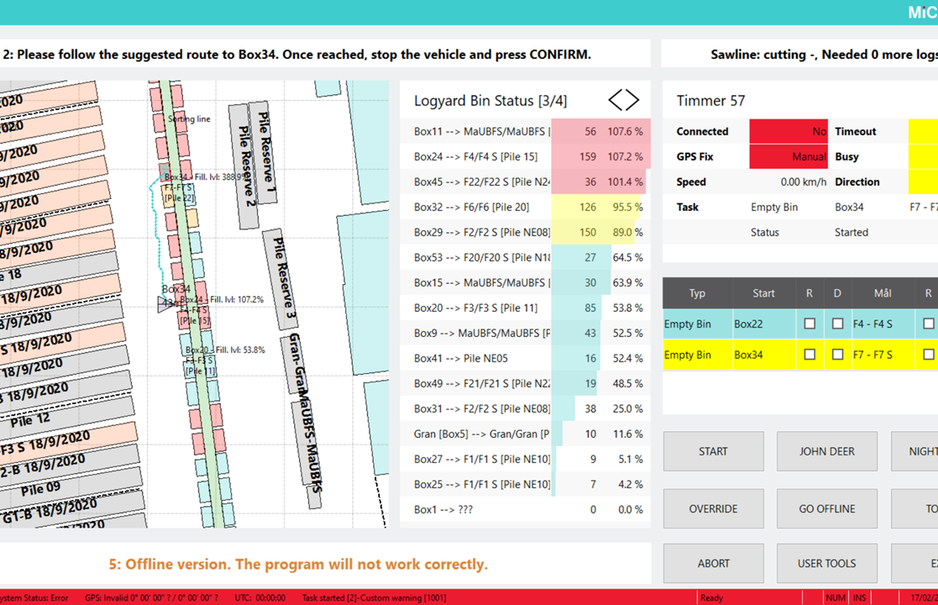Abort the current task
Viewport: 938px width, 605px height.
pos(713,563)
